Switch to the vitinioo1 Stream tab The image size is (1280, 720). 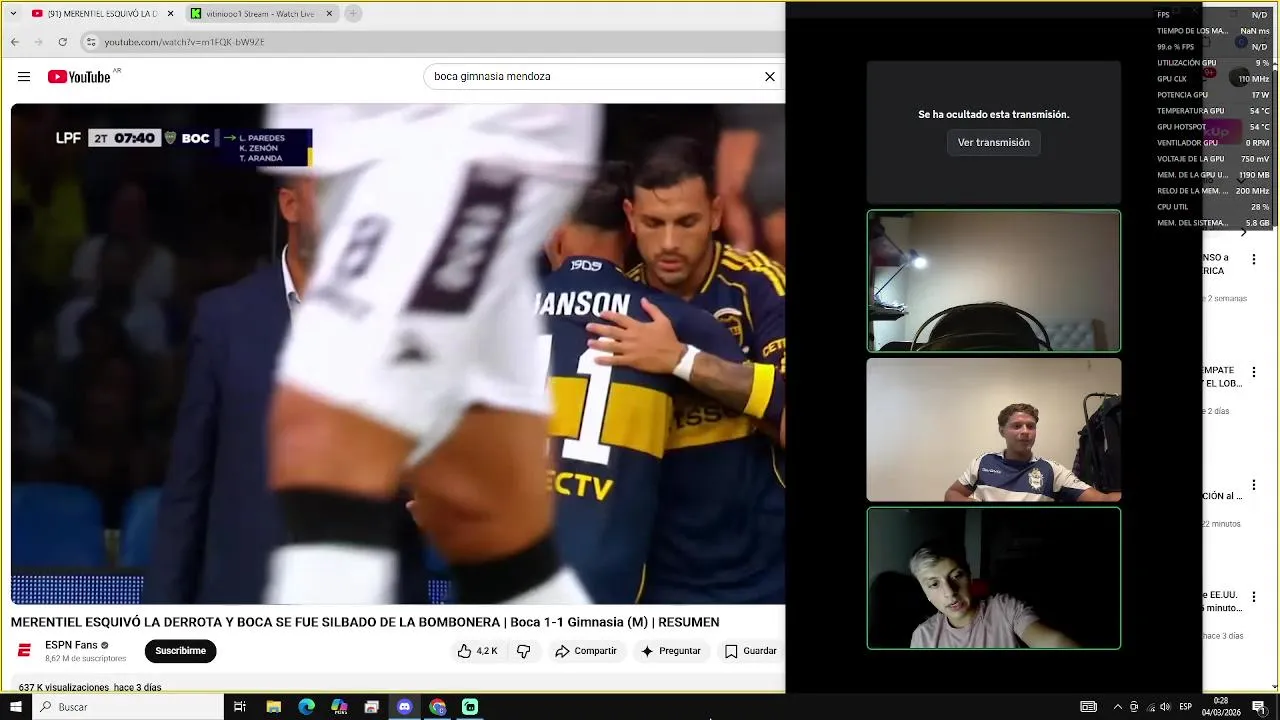pos(263,14)
